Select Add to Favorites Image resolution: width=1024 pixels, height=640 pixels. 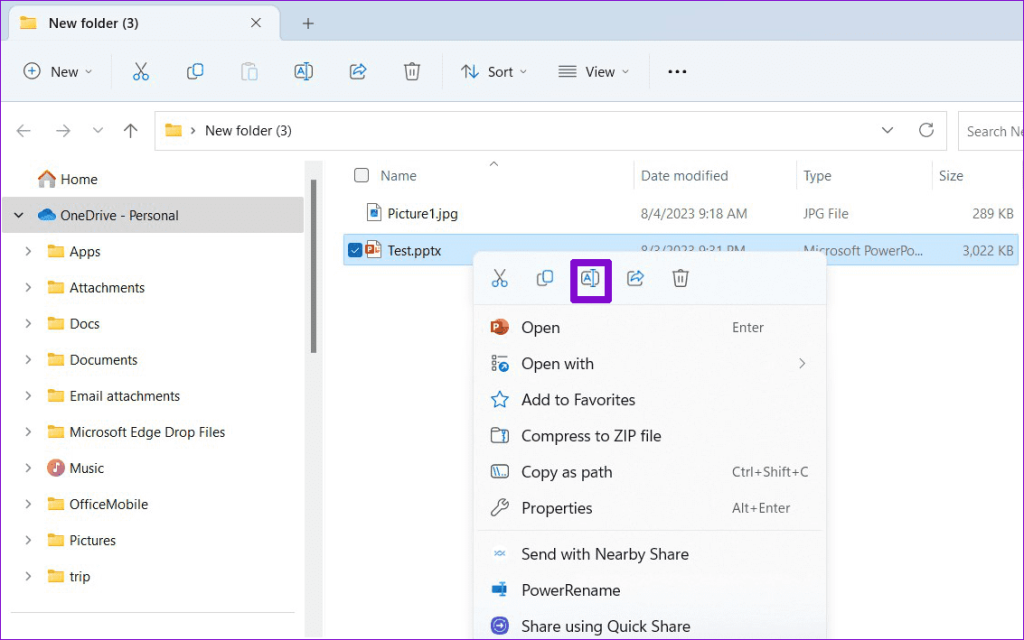click(649, 400)
